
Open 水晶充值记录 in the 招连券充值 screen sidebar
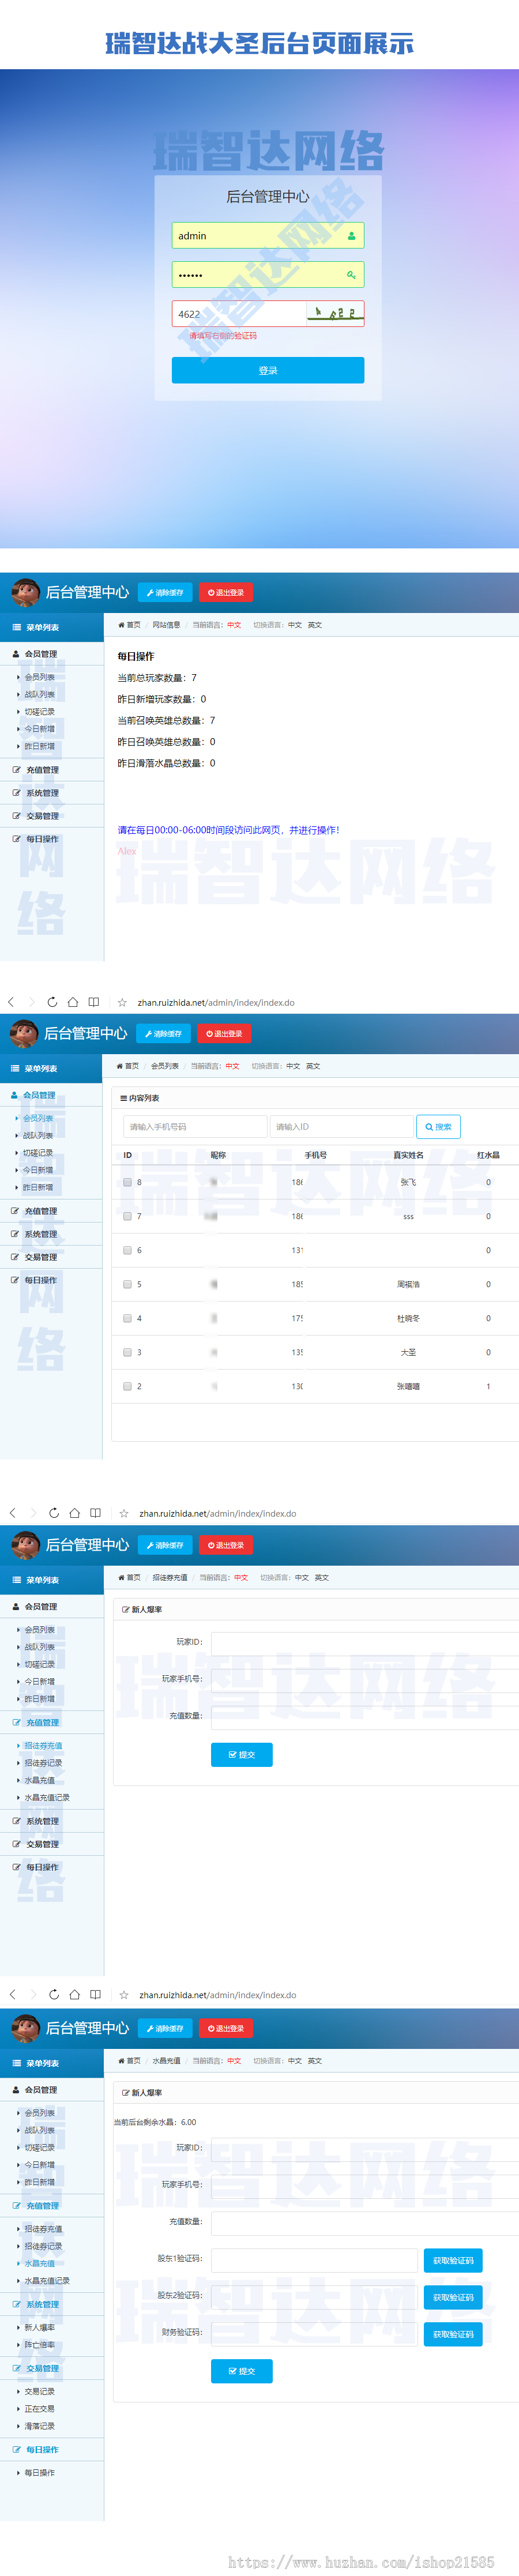[47, 1798]
